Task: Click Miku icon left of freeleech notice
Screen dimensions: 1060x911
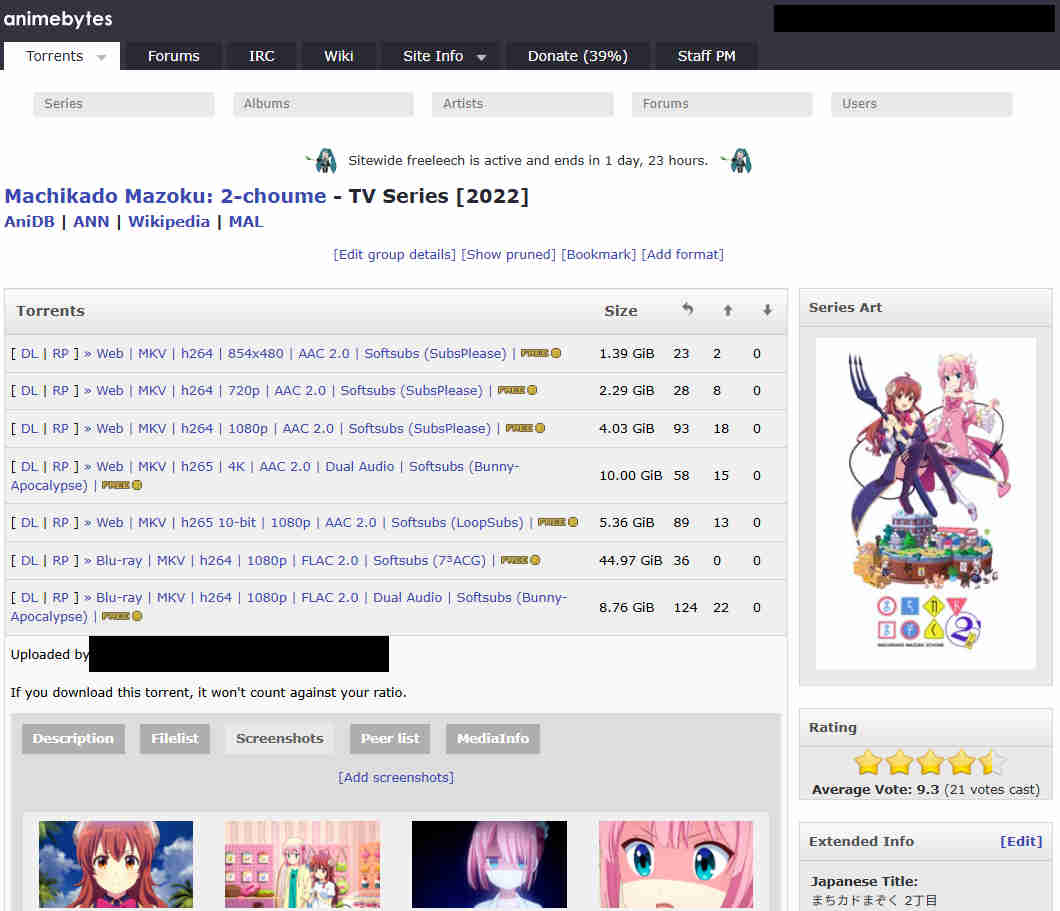Action: tap(322, 161)
